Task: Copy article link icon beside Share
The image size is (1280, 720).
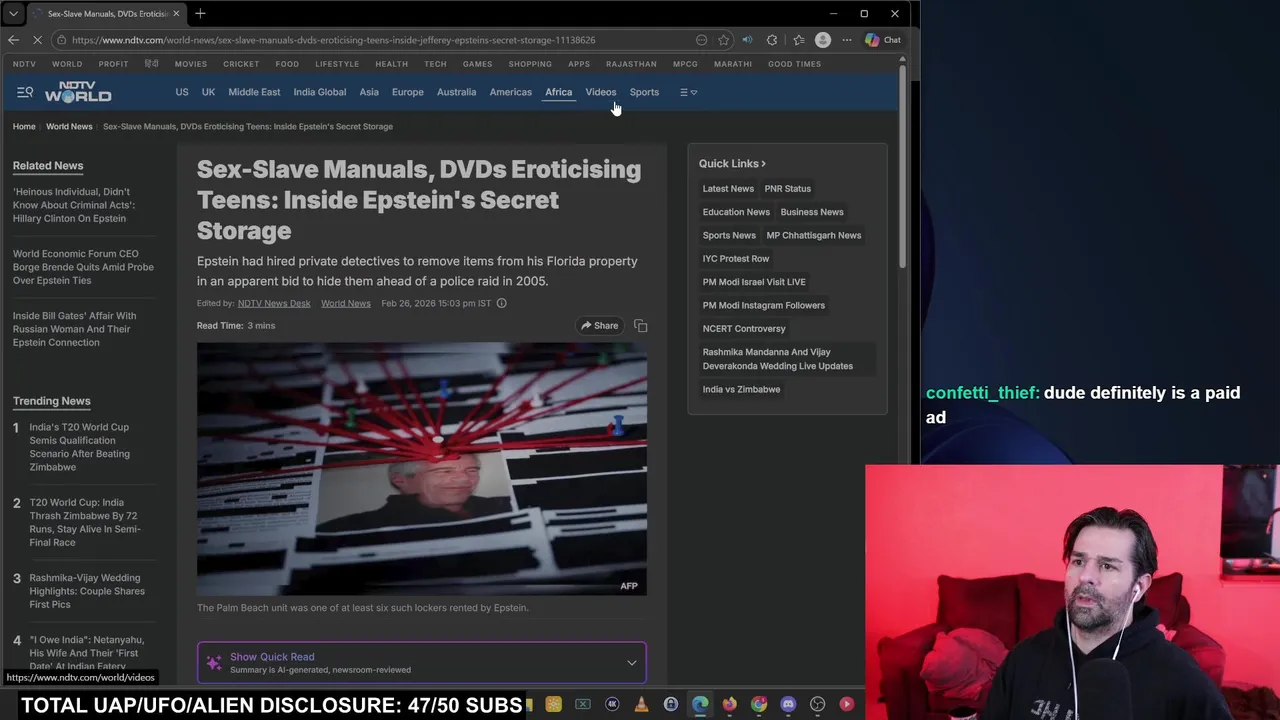Action: pos(640,326)
